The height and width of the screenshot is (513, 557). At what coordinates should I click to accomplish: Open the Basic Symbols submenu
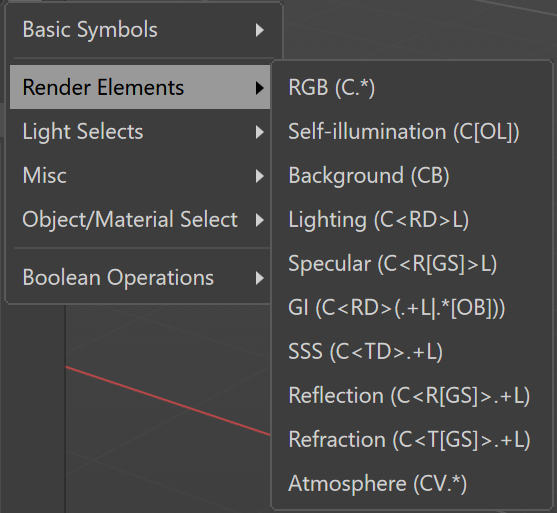tap(140, 29)
